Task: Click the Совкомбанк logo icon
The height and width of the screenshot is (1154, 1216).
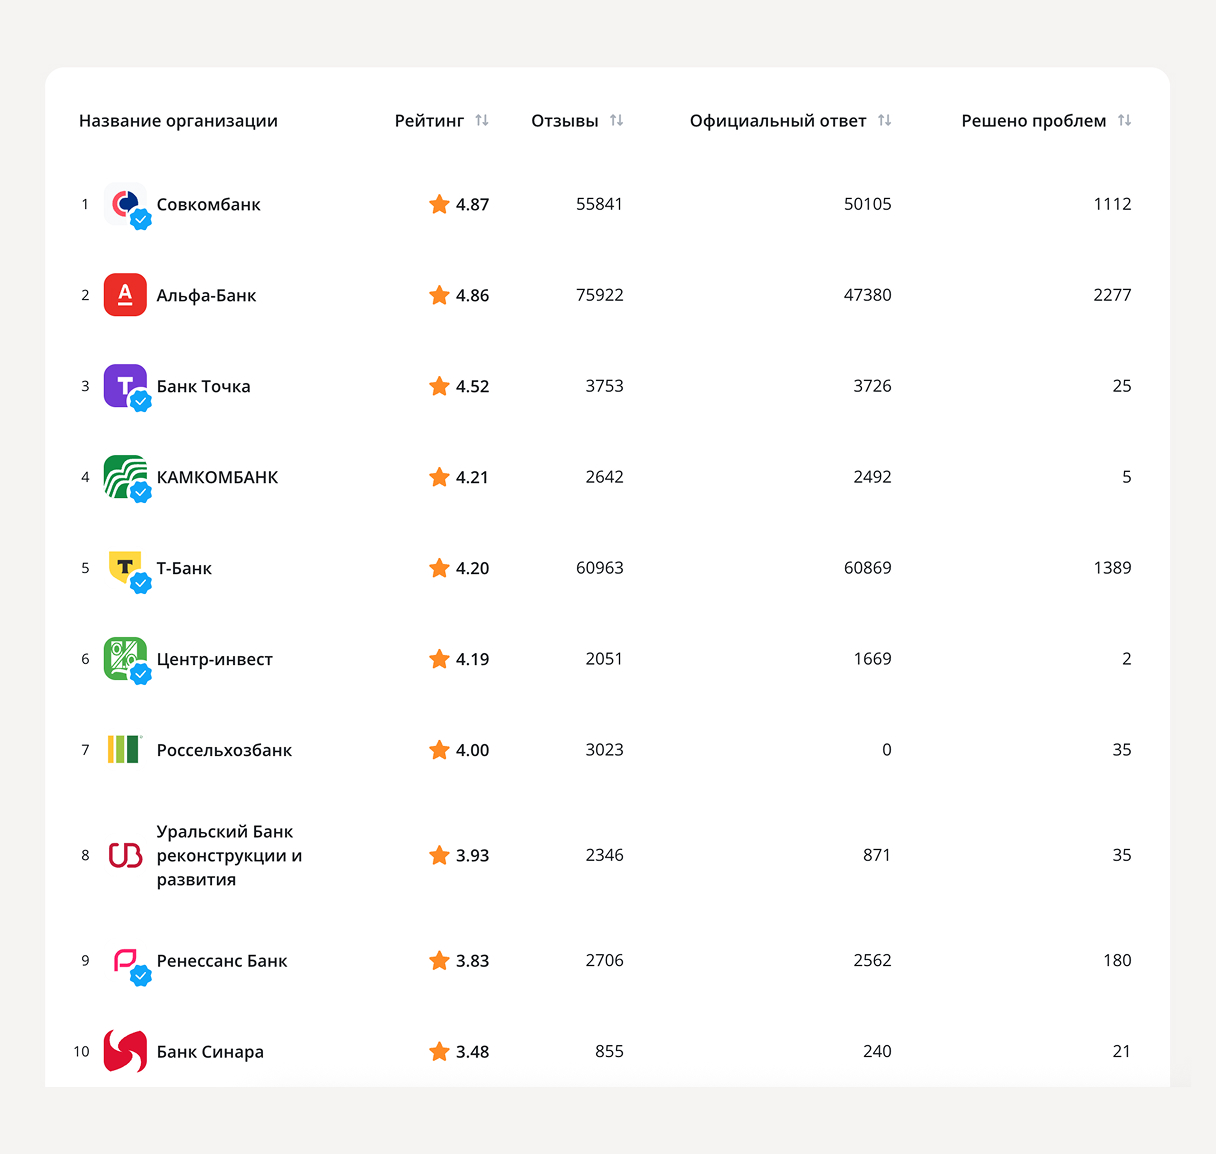Action: [124, 204]
